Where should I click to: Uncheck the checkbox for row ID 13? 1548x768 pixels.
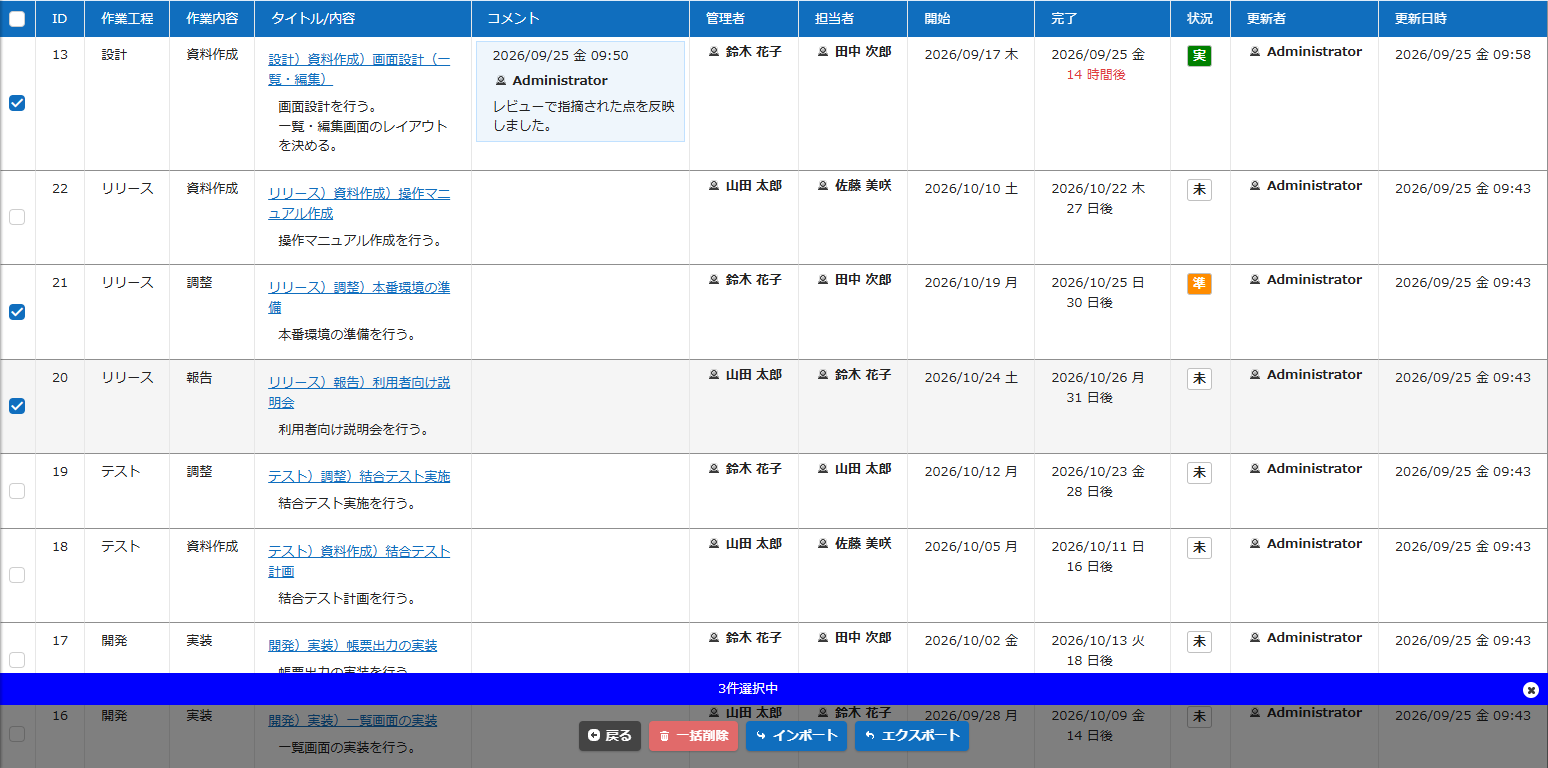(17, 103)
